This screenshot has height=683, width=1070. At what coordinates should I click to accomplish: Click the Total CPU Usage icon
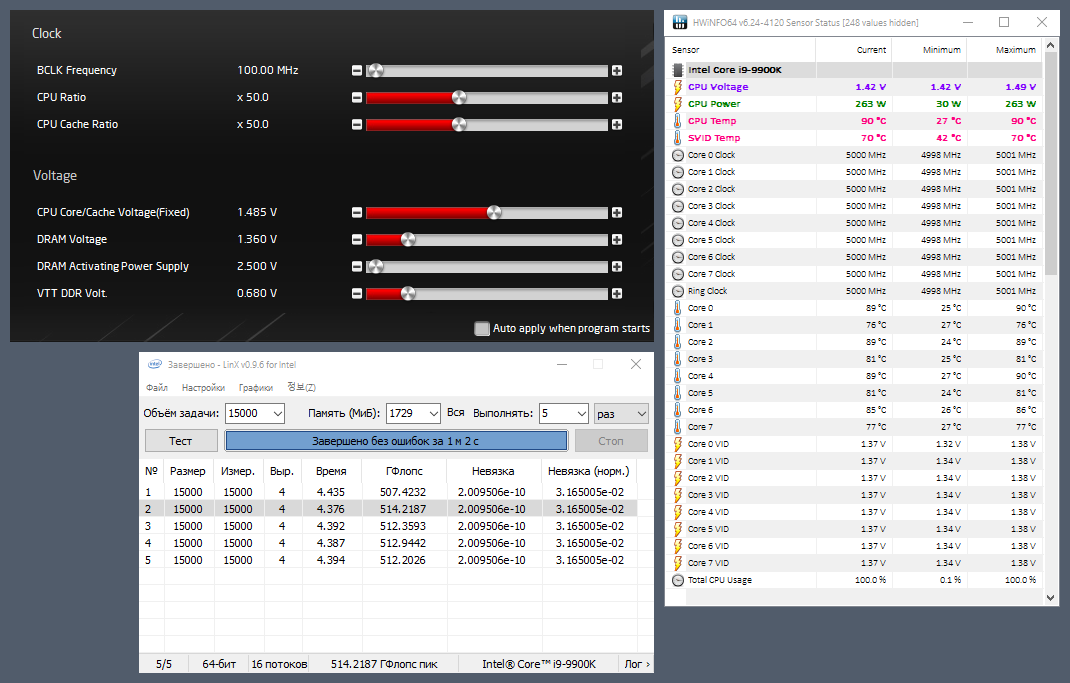point(678,580)
